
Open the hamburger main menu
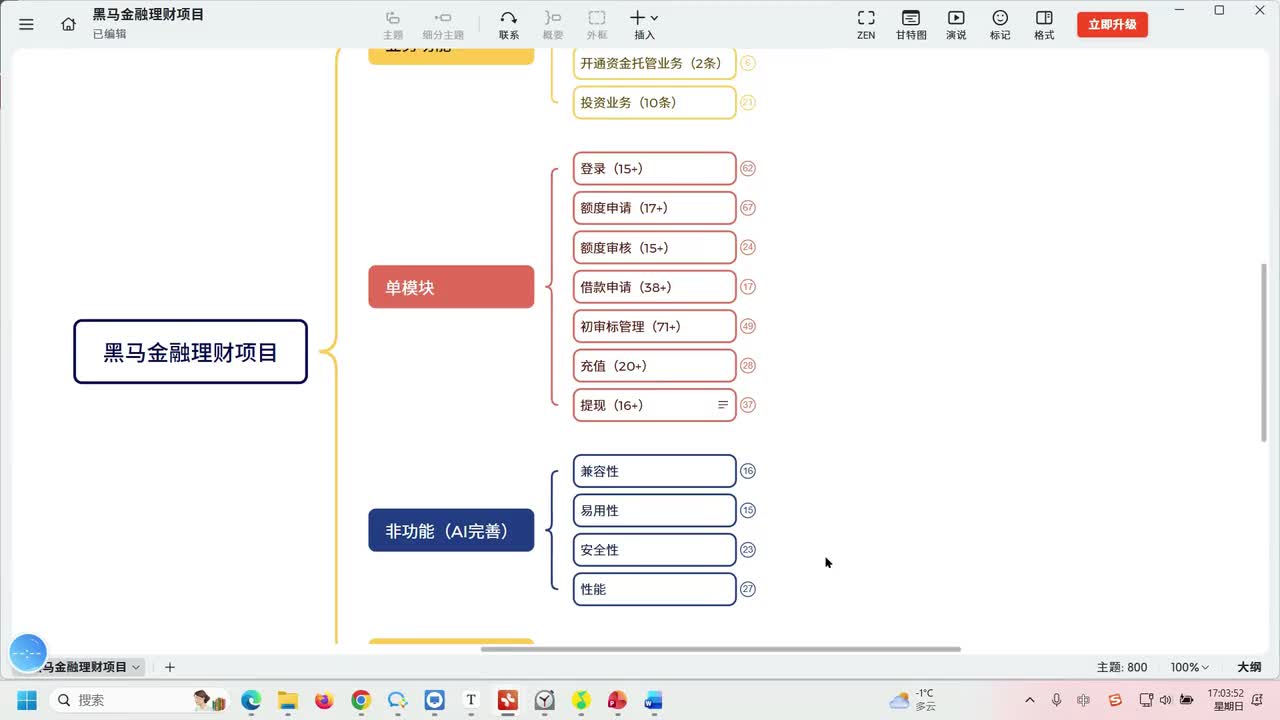26,24
